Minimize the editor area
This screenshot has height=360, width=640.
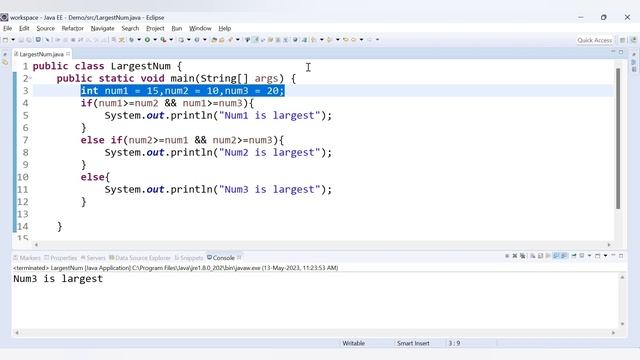613,52
